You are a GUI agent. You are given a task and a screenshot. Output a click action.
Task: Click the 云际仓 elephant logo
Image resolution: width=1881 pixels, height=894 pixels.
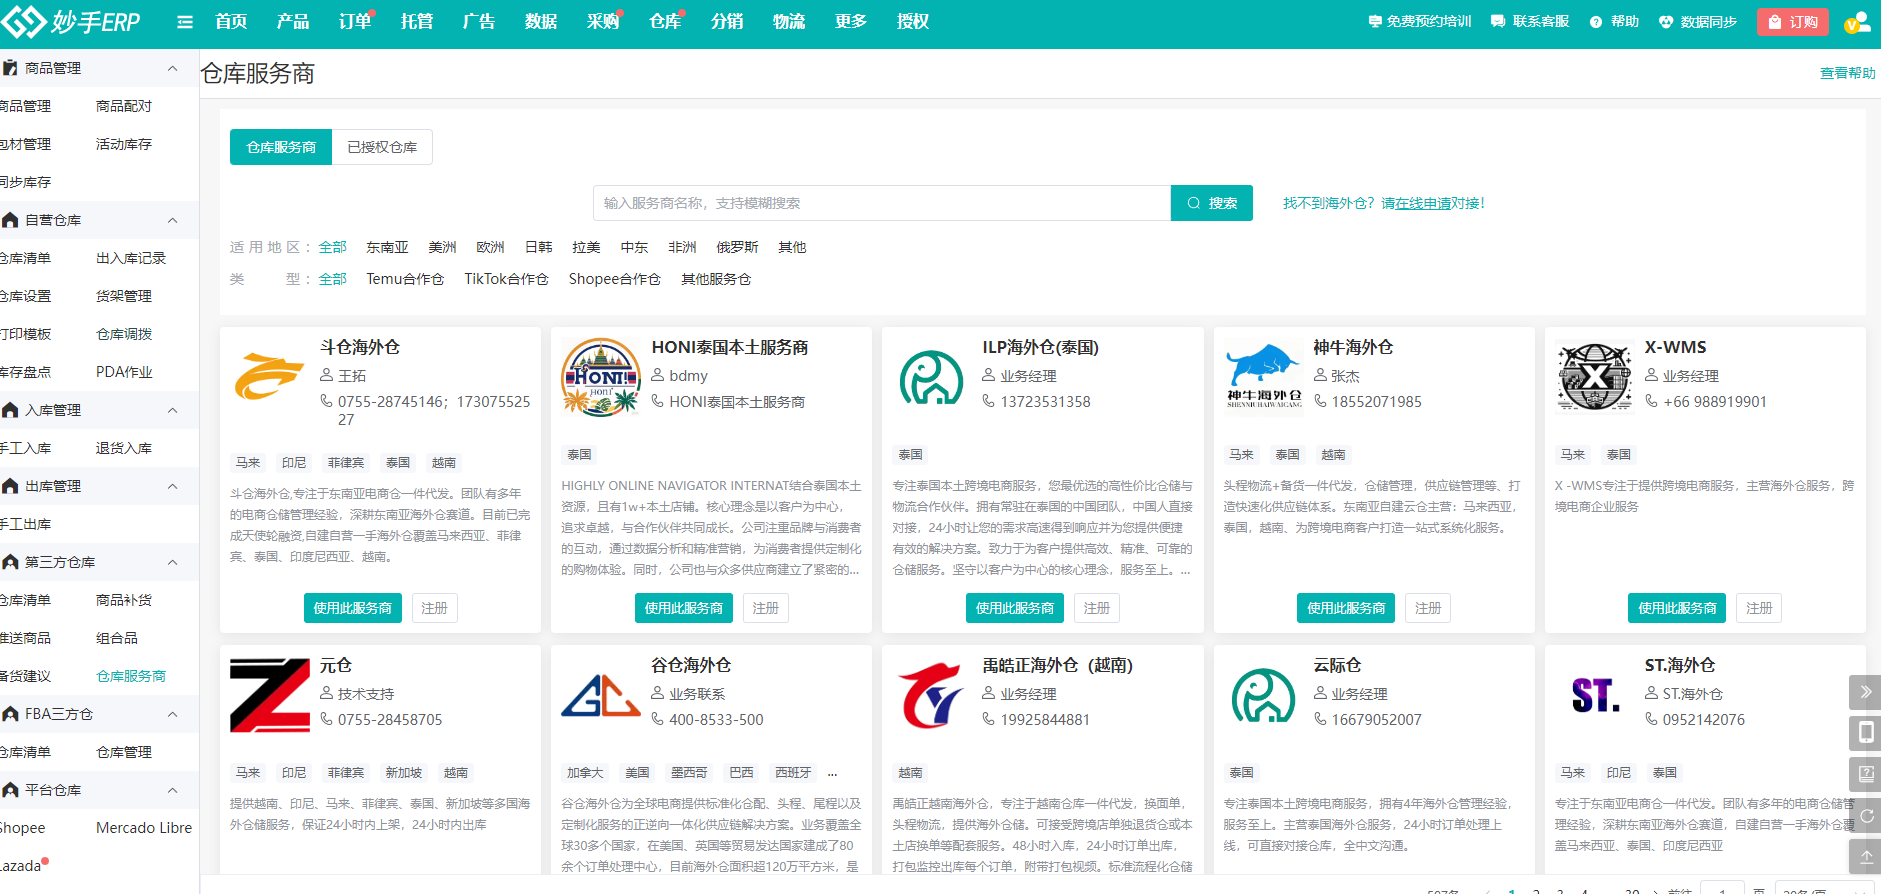point(1263,696)
